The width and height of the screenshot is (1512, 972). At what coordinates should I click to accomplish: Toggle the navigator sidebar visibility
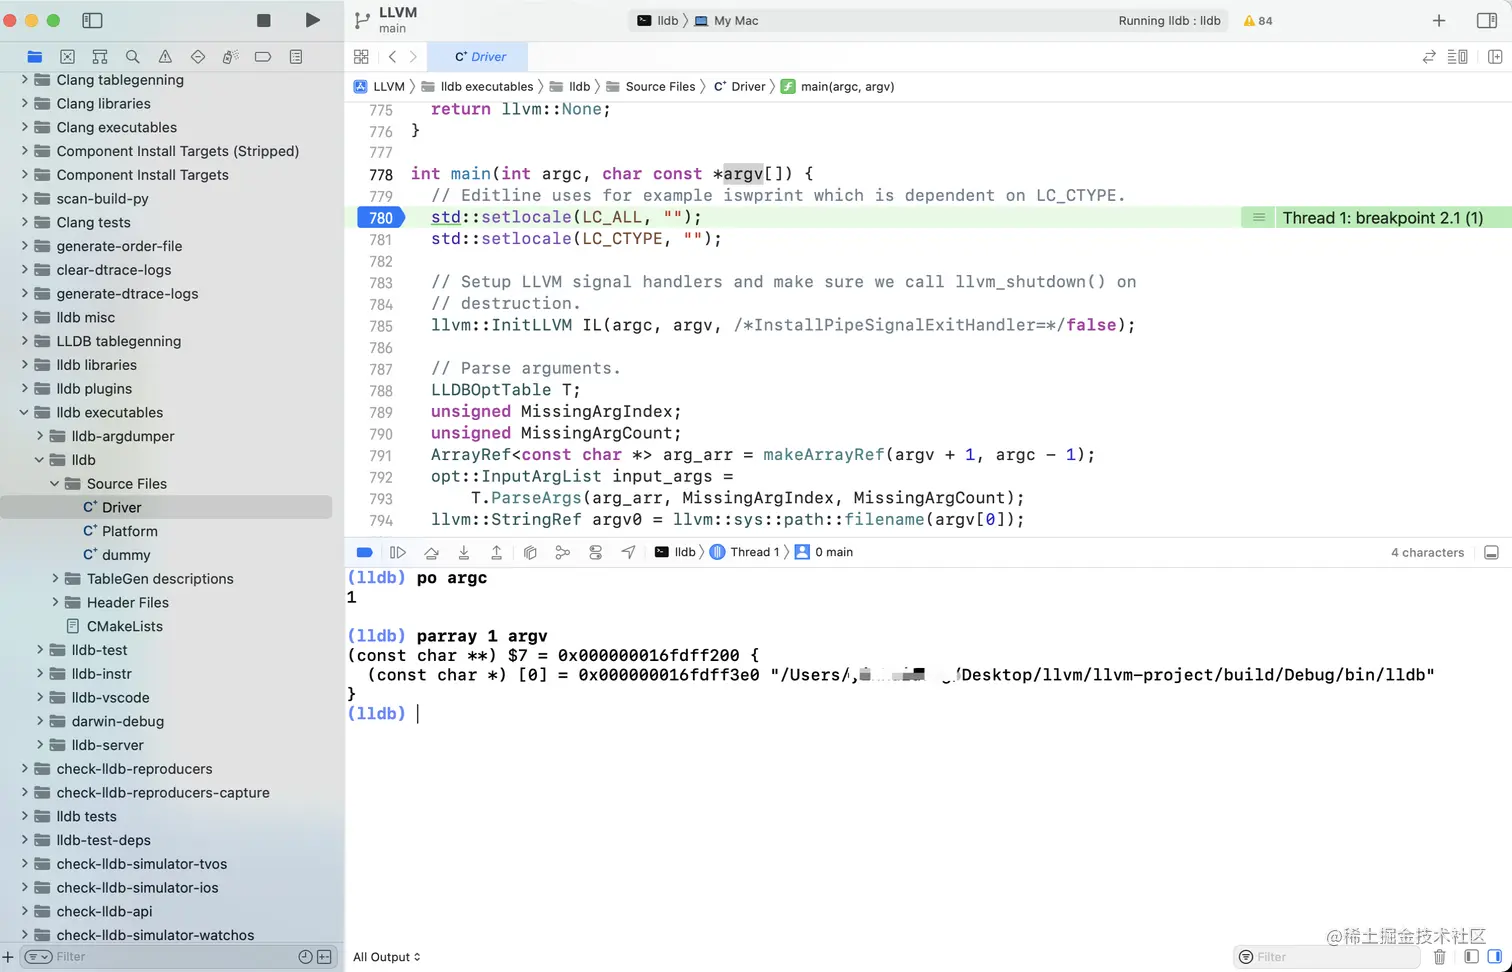[92, 20]
